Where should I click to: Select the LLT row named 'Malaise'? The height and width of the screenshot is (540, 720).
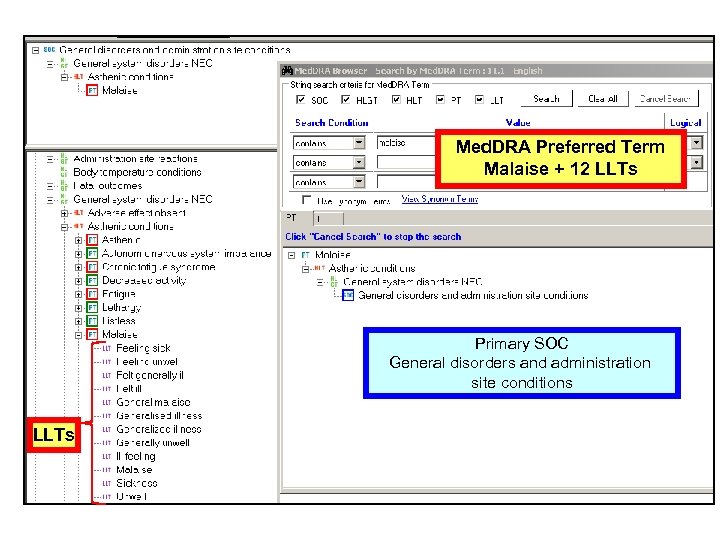point(134,470)
